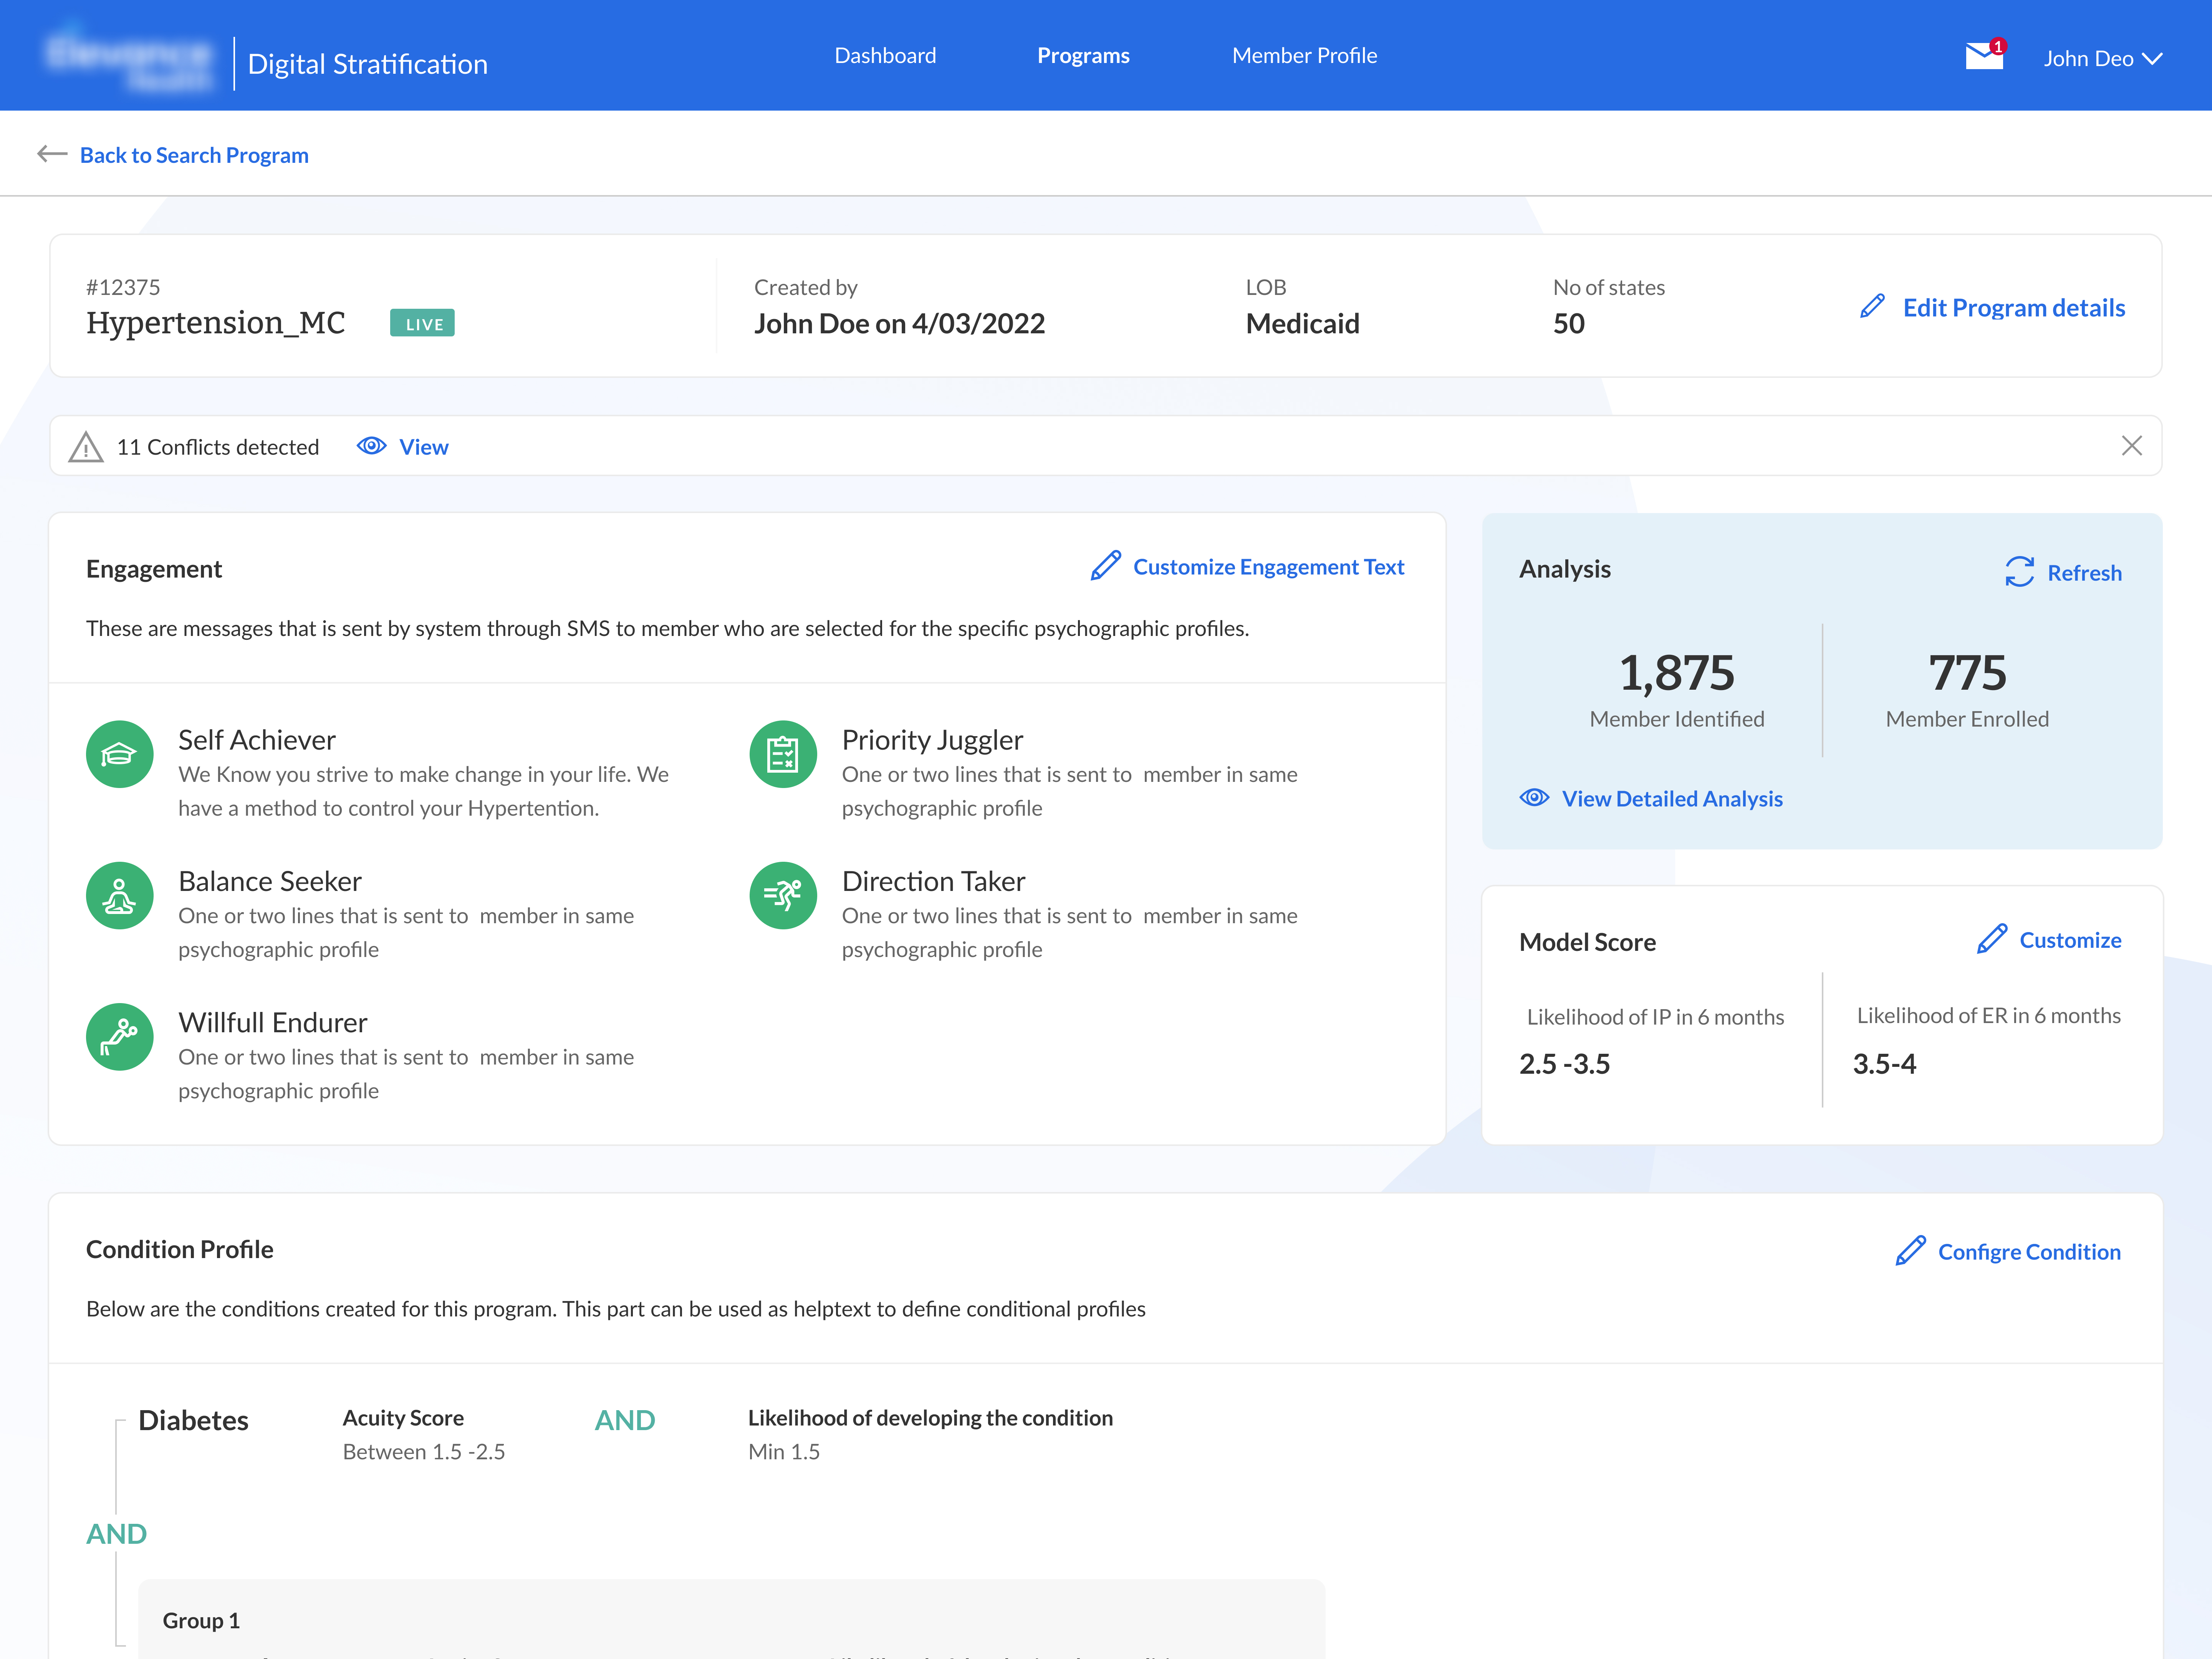Click the Balance Seeker meditation icon
This screenshot has width=2212, height=1659.
point(119,895)
